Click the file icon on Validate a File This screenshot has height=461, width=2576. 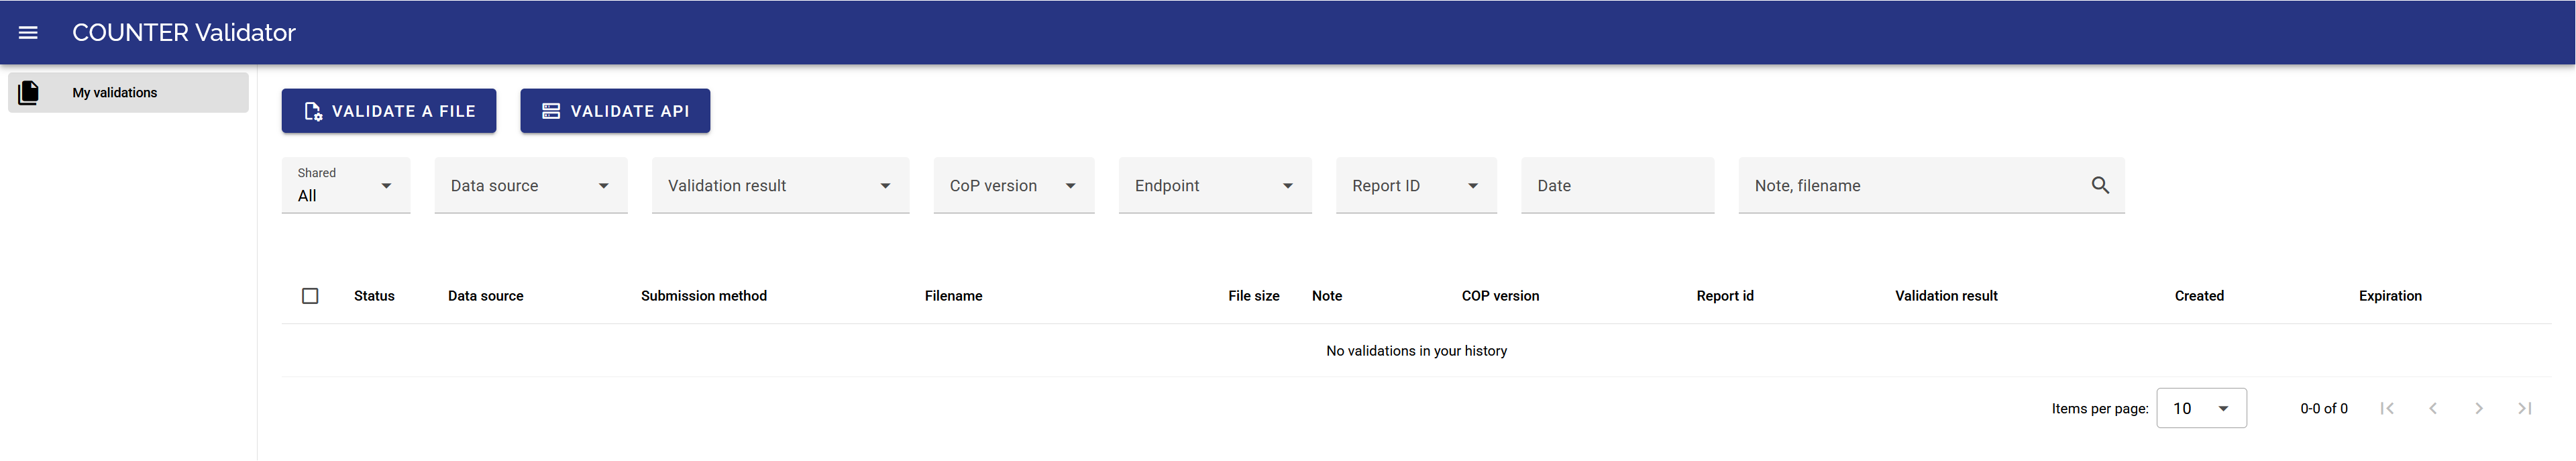click(x=313, y=111)
